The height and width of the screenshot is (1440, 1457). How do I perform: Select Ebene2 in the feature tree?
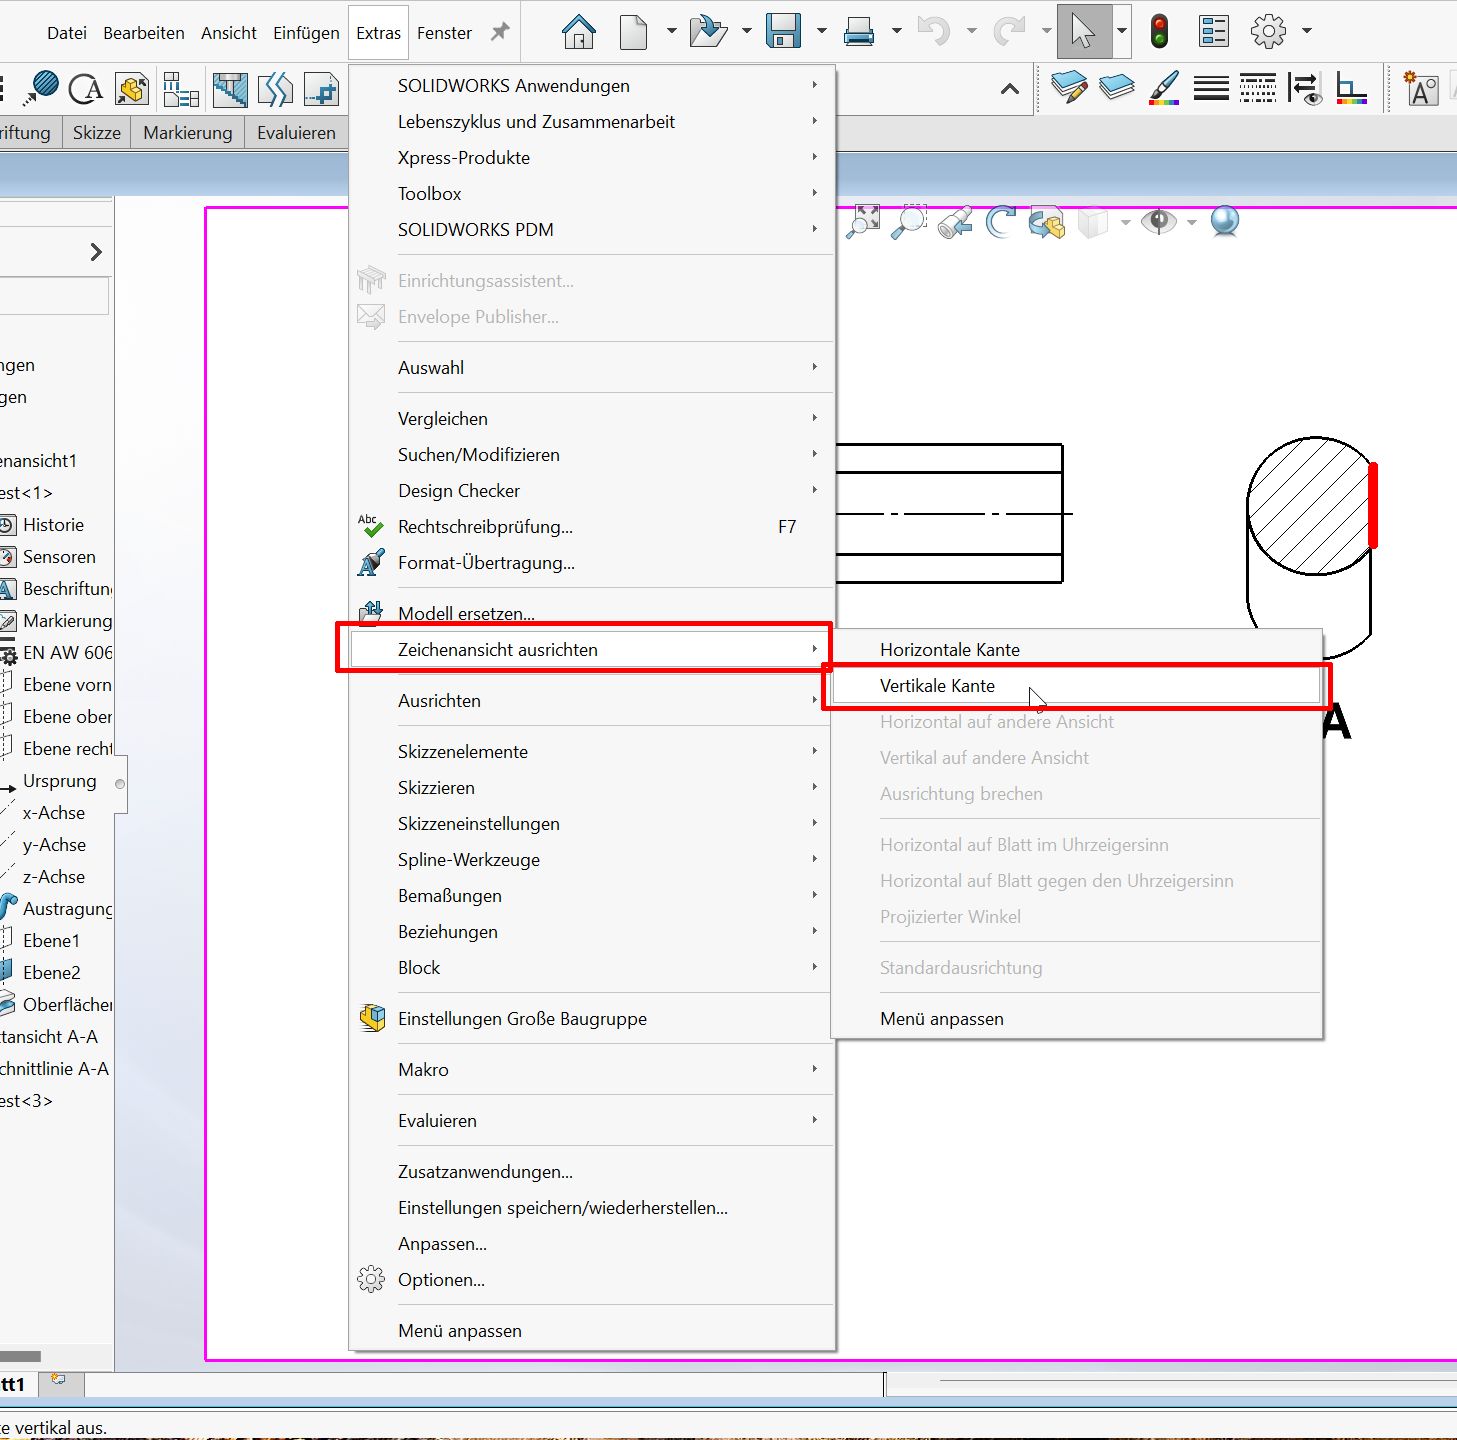tap(51, 973)
